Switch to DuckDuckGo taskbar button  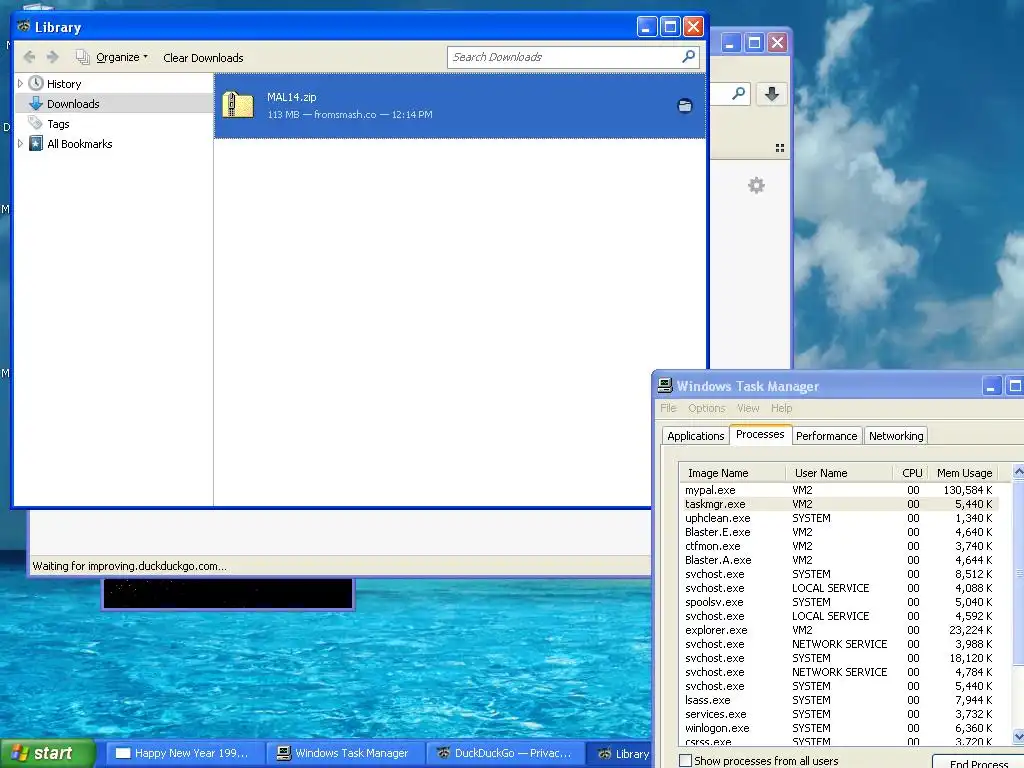coord(505,754)
